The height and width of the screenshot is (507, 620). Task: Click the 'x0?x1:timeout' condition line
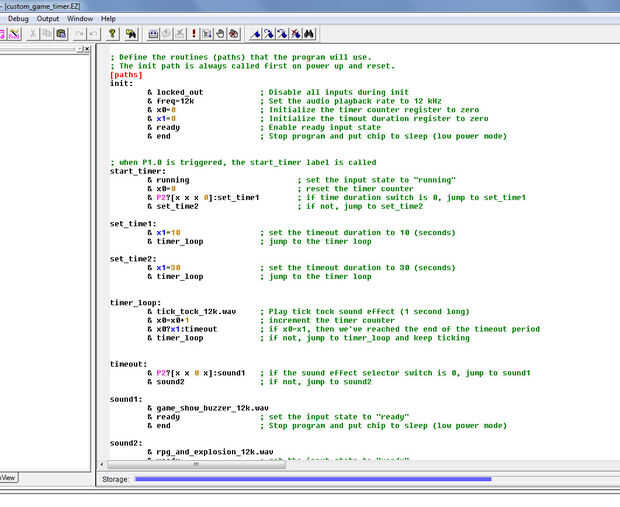(182, 329)
